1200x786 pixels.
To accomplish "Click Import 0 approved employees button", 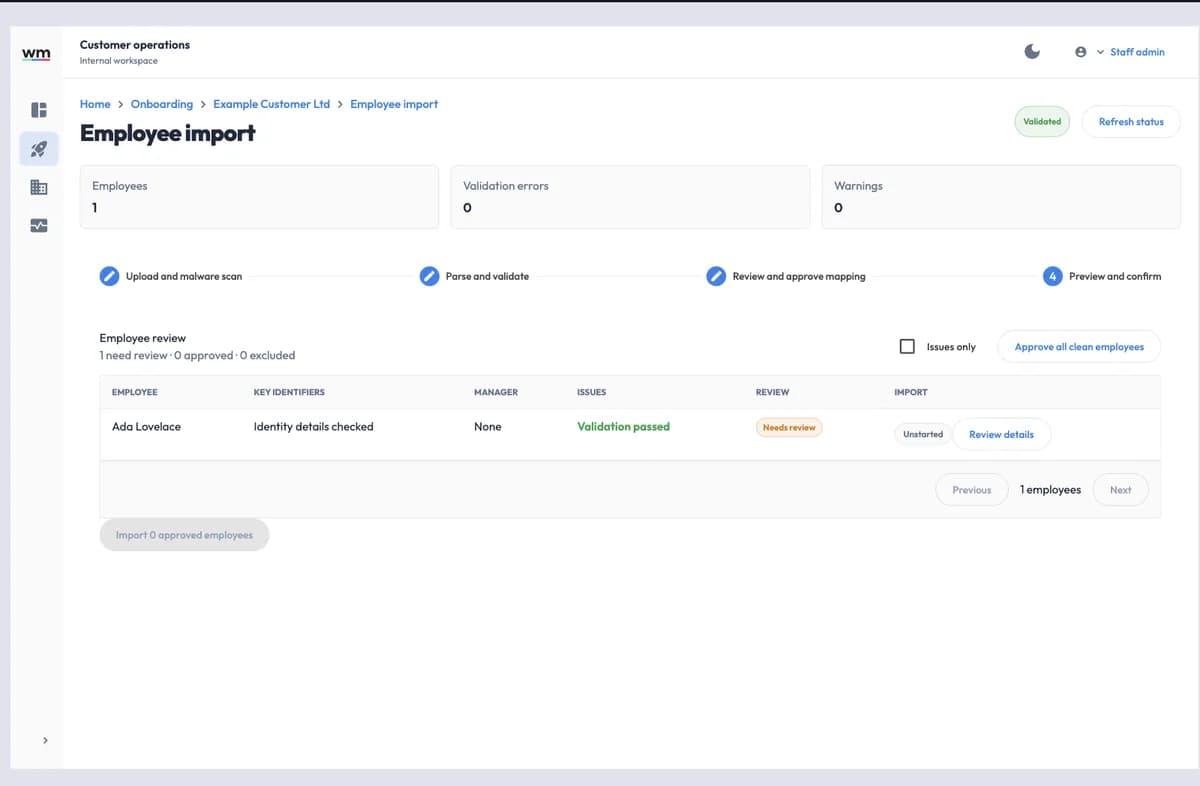I will point(184,535).
